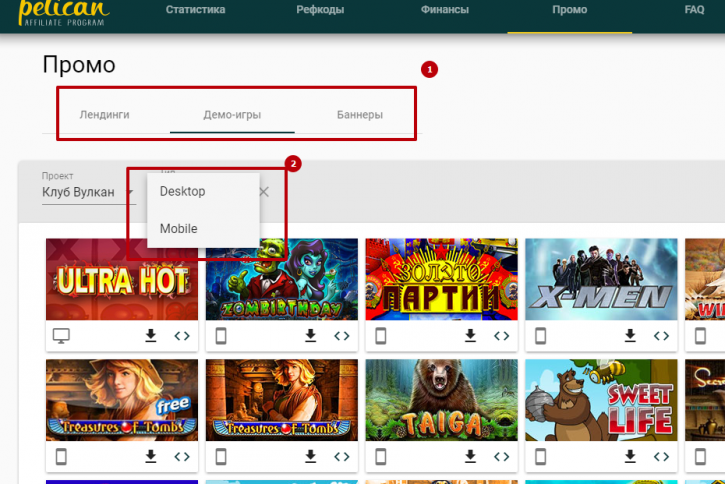Image resolution: width=725 pixels, height=484 pixels.
Task: Download the Taiga demo game
Action: (x=470, y=457)
